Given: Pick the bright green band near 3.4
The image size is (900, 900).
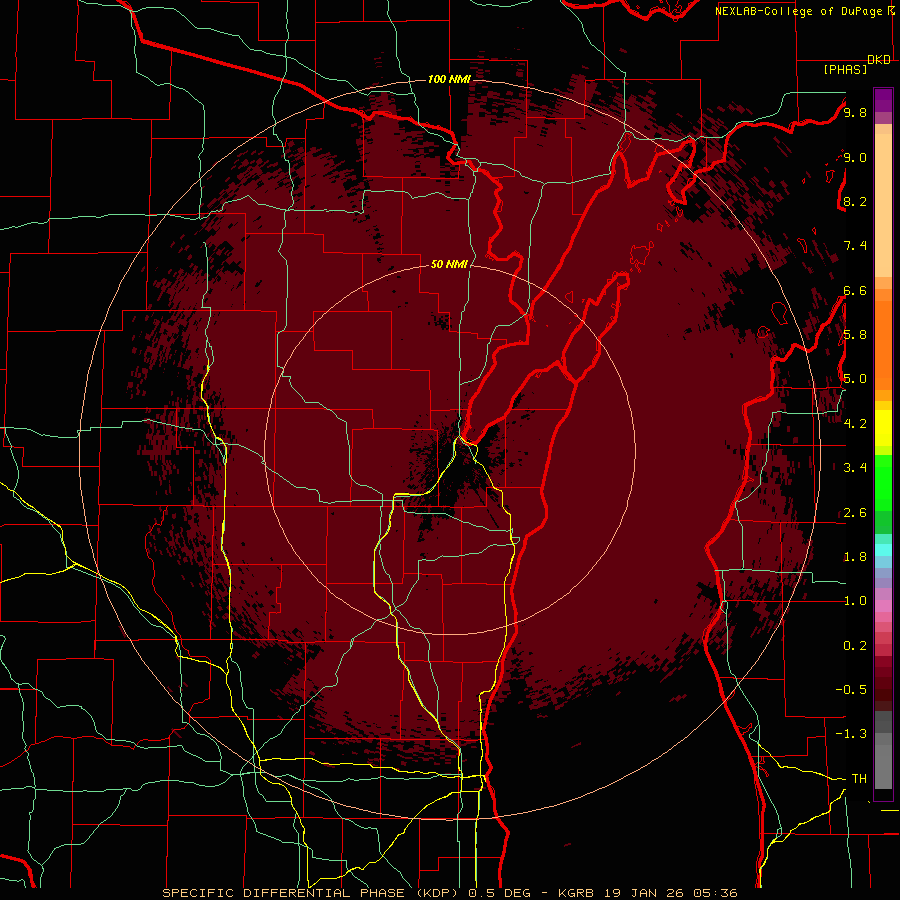Looking at the screenshot, I should (x=883, y=481).
